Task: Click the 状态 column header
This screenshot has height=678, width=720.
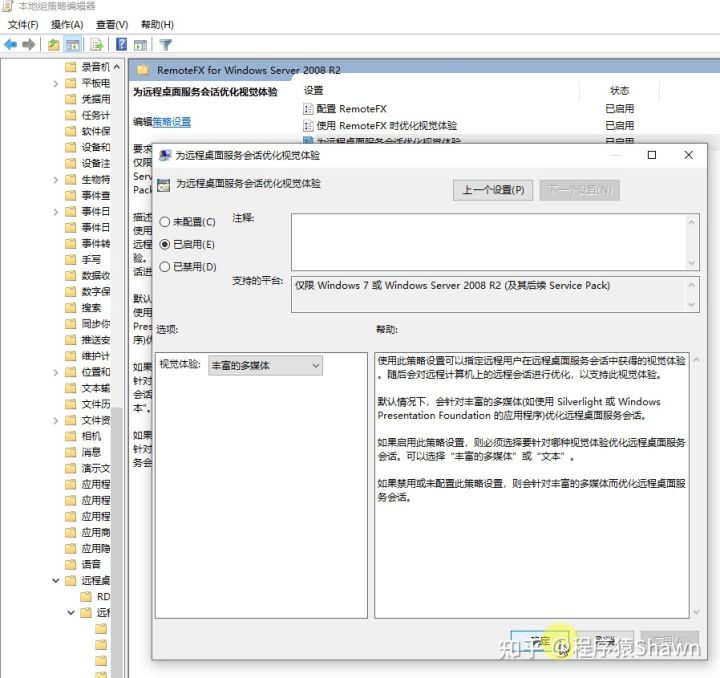Action: click(x=619, y=90)
